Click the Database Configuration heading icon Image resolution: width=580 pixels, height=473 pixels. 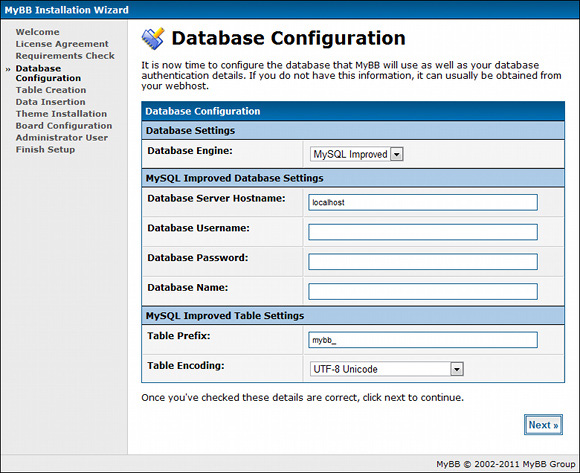(x=153, y=38)
